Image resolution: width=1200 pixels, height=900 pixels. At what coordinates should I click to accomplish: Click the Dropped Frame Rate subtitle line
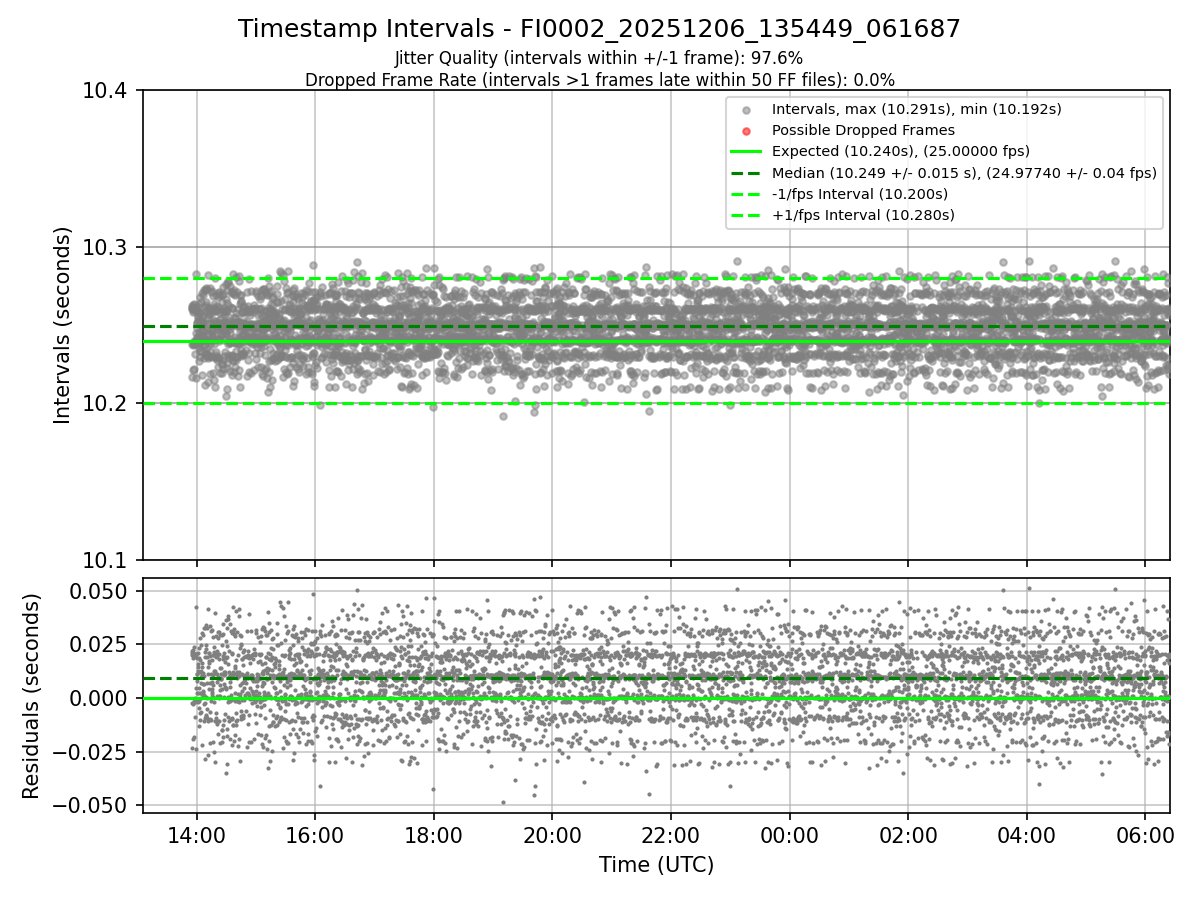coord(599,79)
